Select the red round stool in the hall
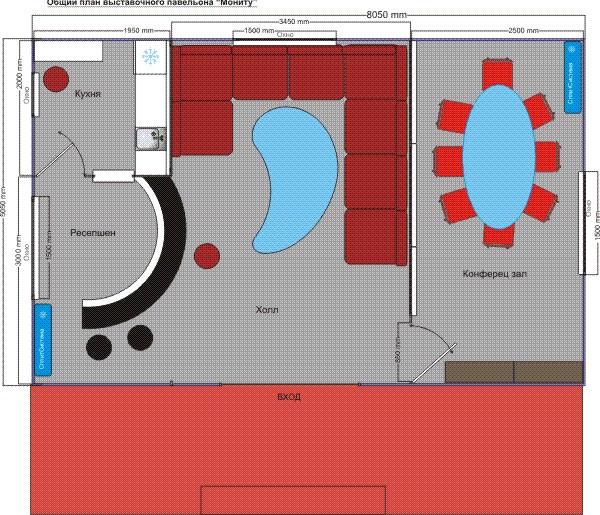This screenshot has width=600, height=515. click(207, 256)
